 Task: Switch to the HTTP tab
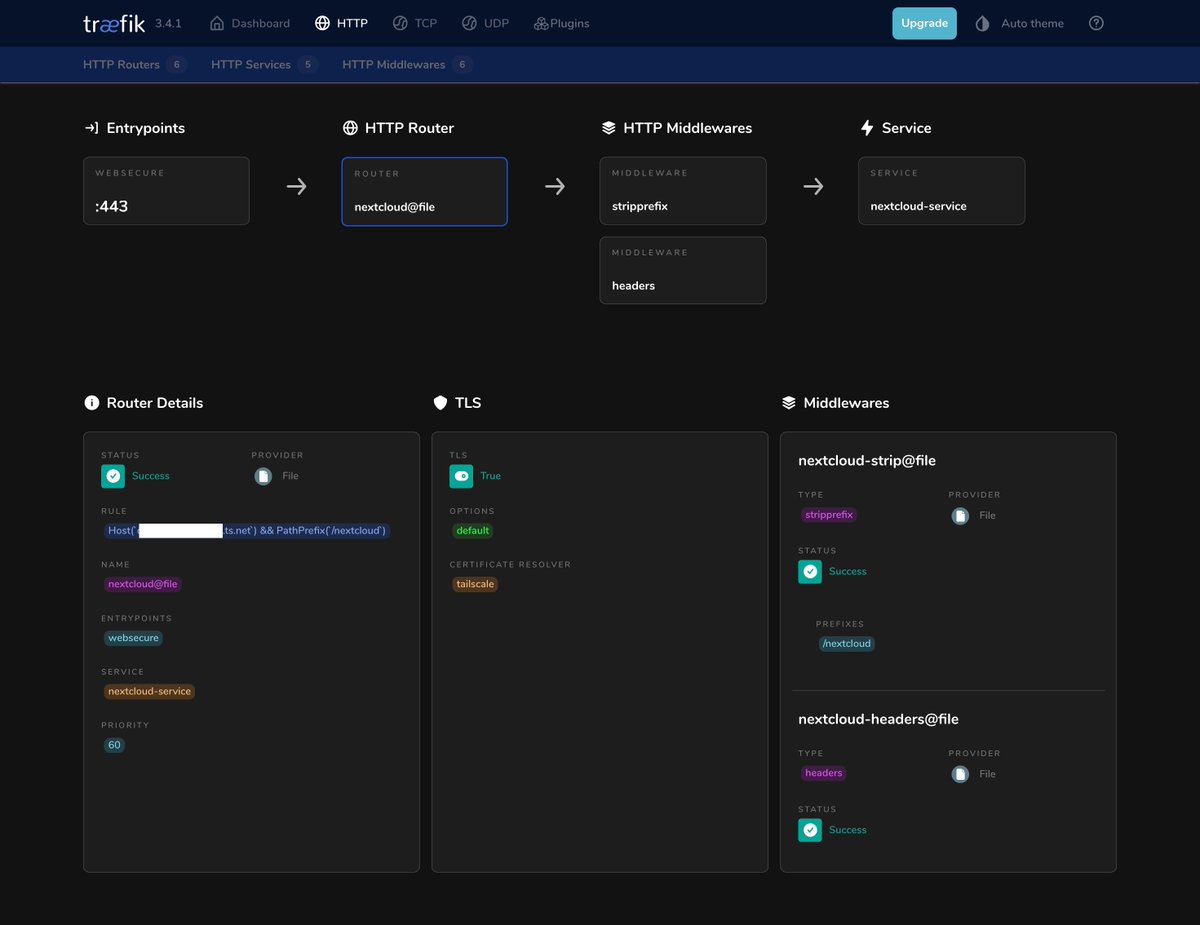pos(341,23)
